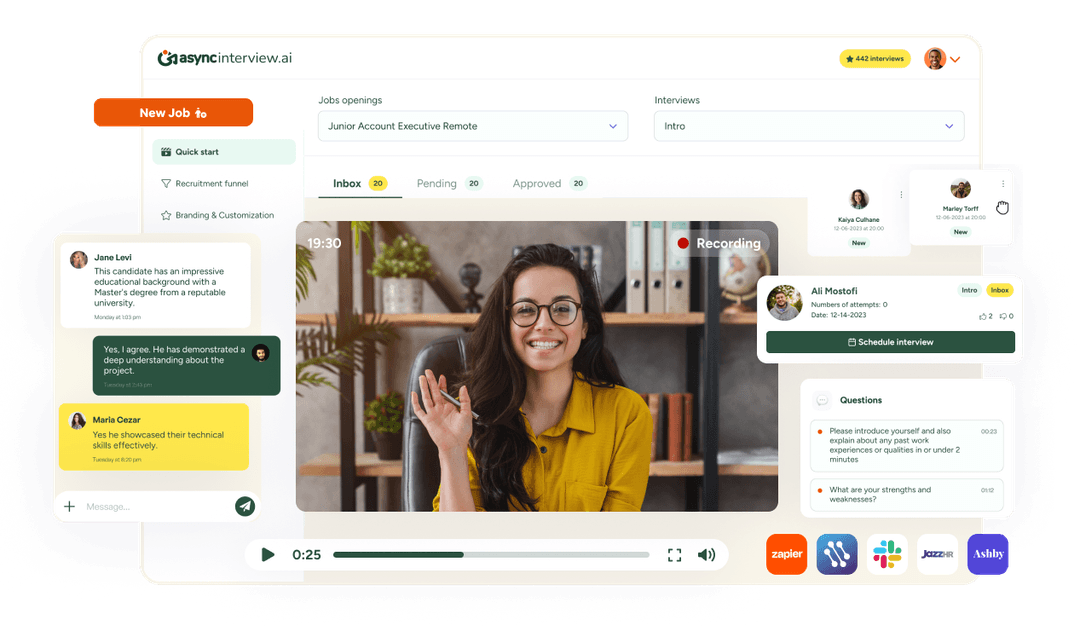Open the Slack integration
Screen dimensions: 1080x627
tap(886, 554)
